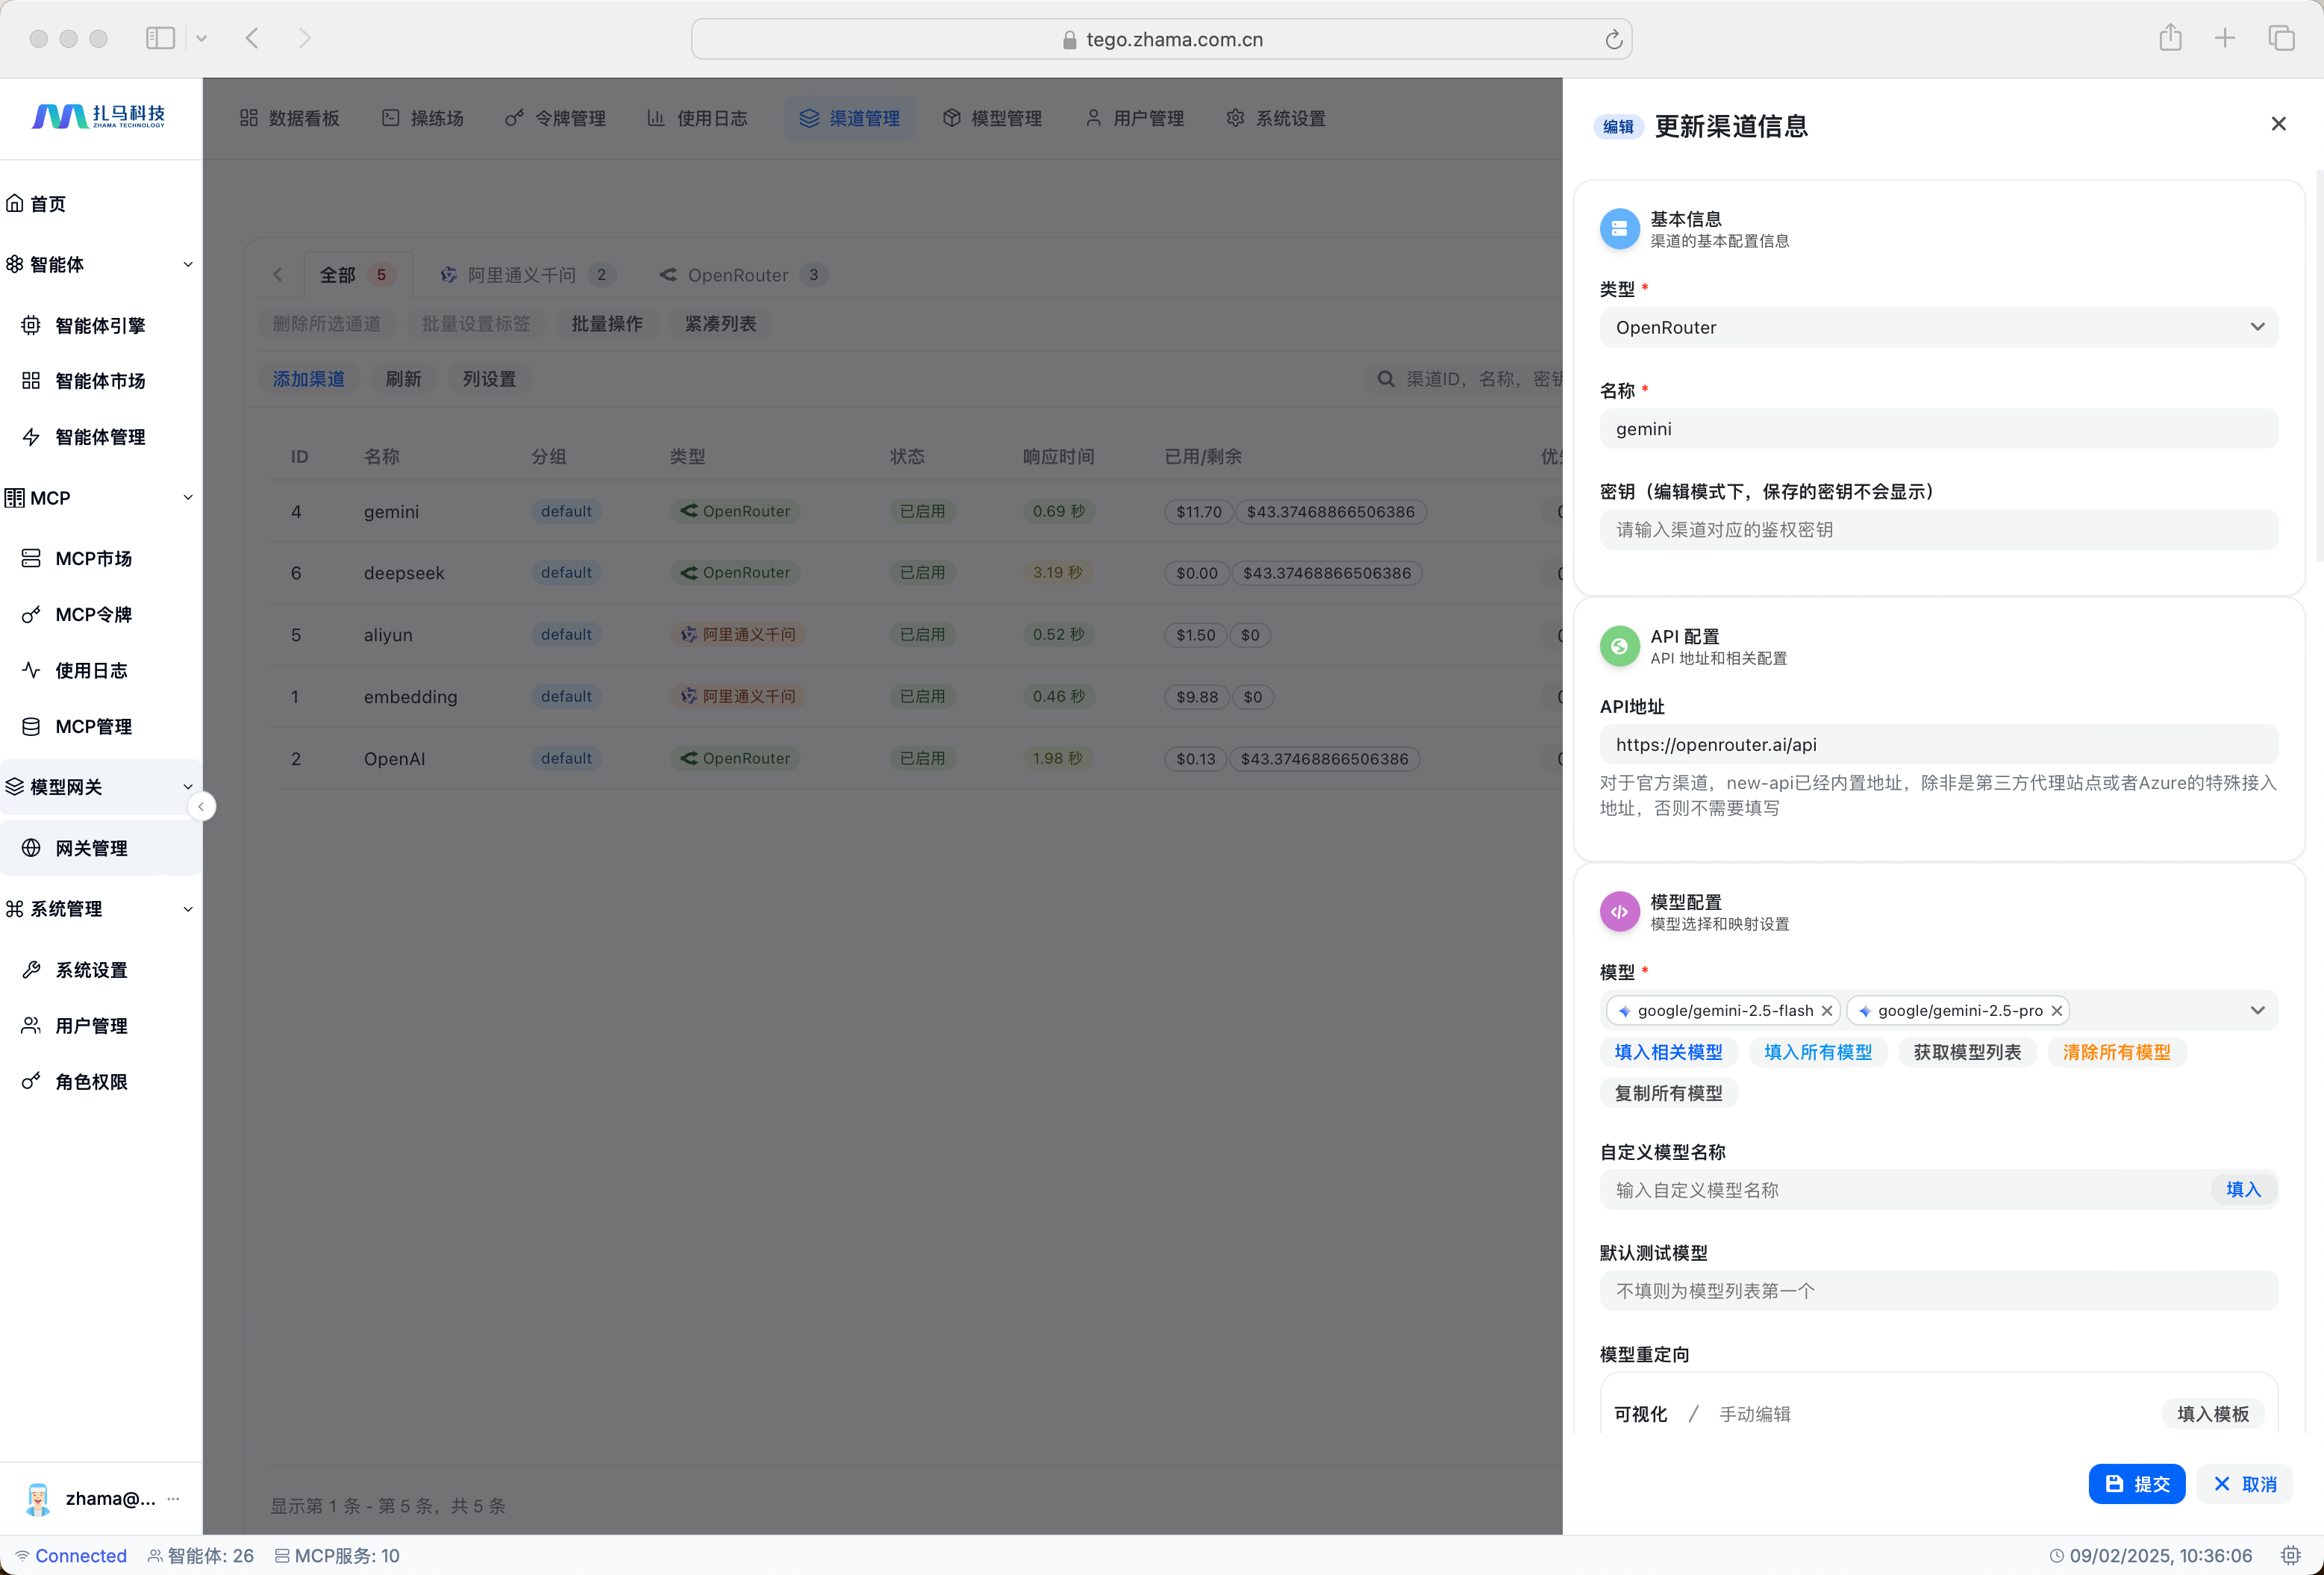Screen dimensions: 2324x1575
Task: Select 可视化 mode for model redirect
Action: (1640, 1414)
